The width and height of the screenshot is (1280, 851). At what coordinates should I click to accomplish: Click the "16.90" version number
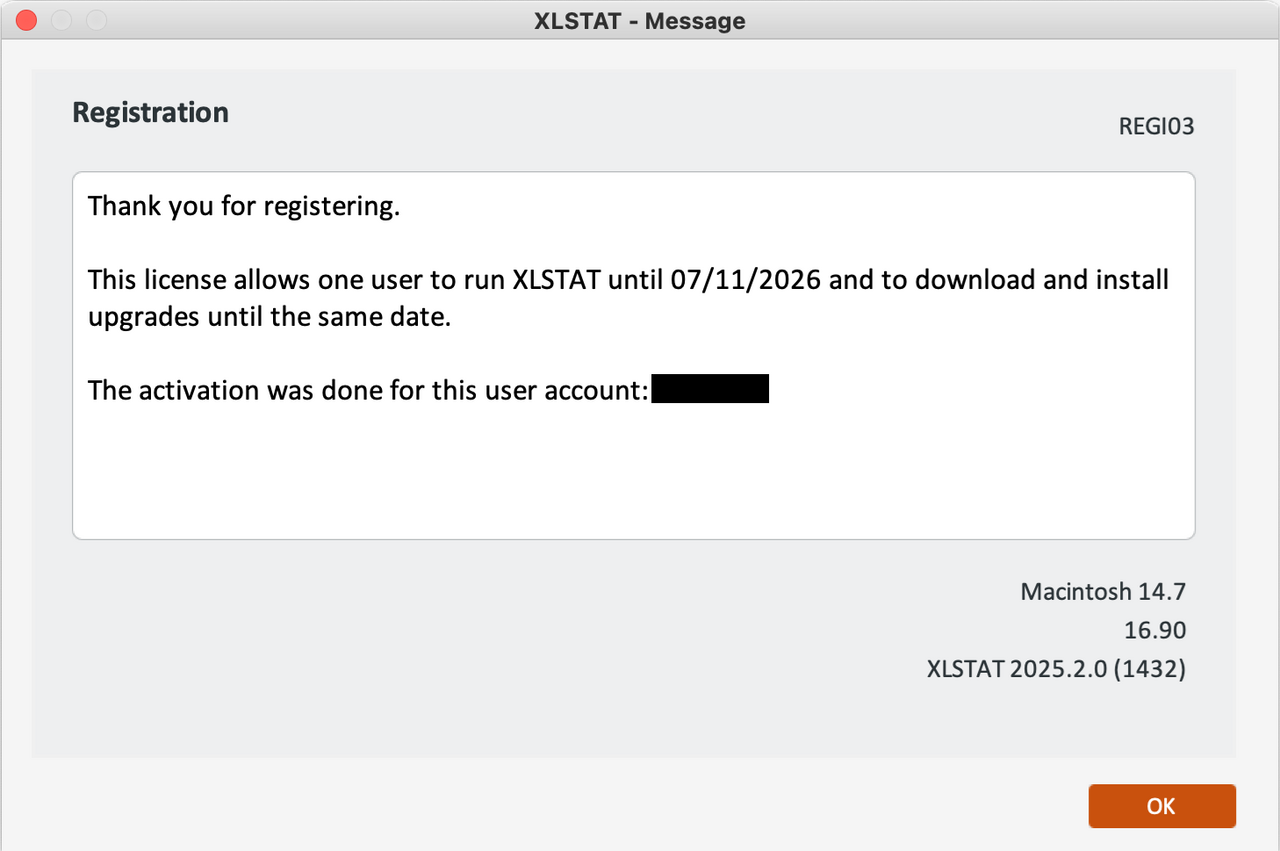click(x=1154, y=630)
